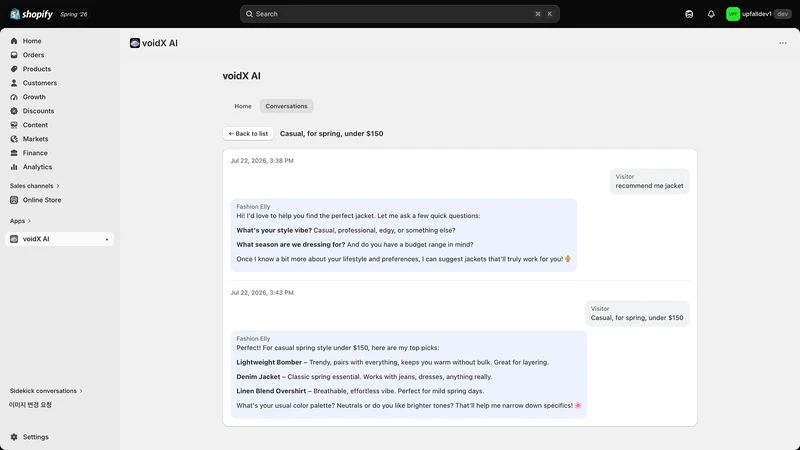Open the Orders sidebar icon
This screenshot has height=450, width=800.
pos(14,55)
